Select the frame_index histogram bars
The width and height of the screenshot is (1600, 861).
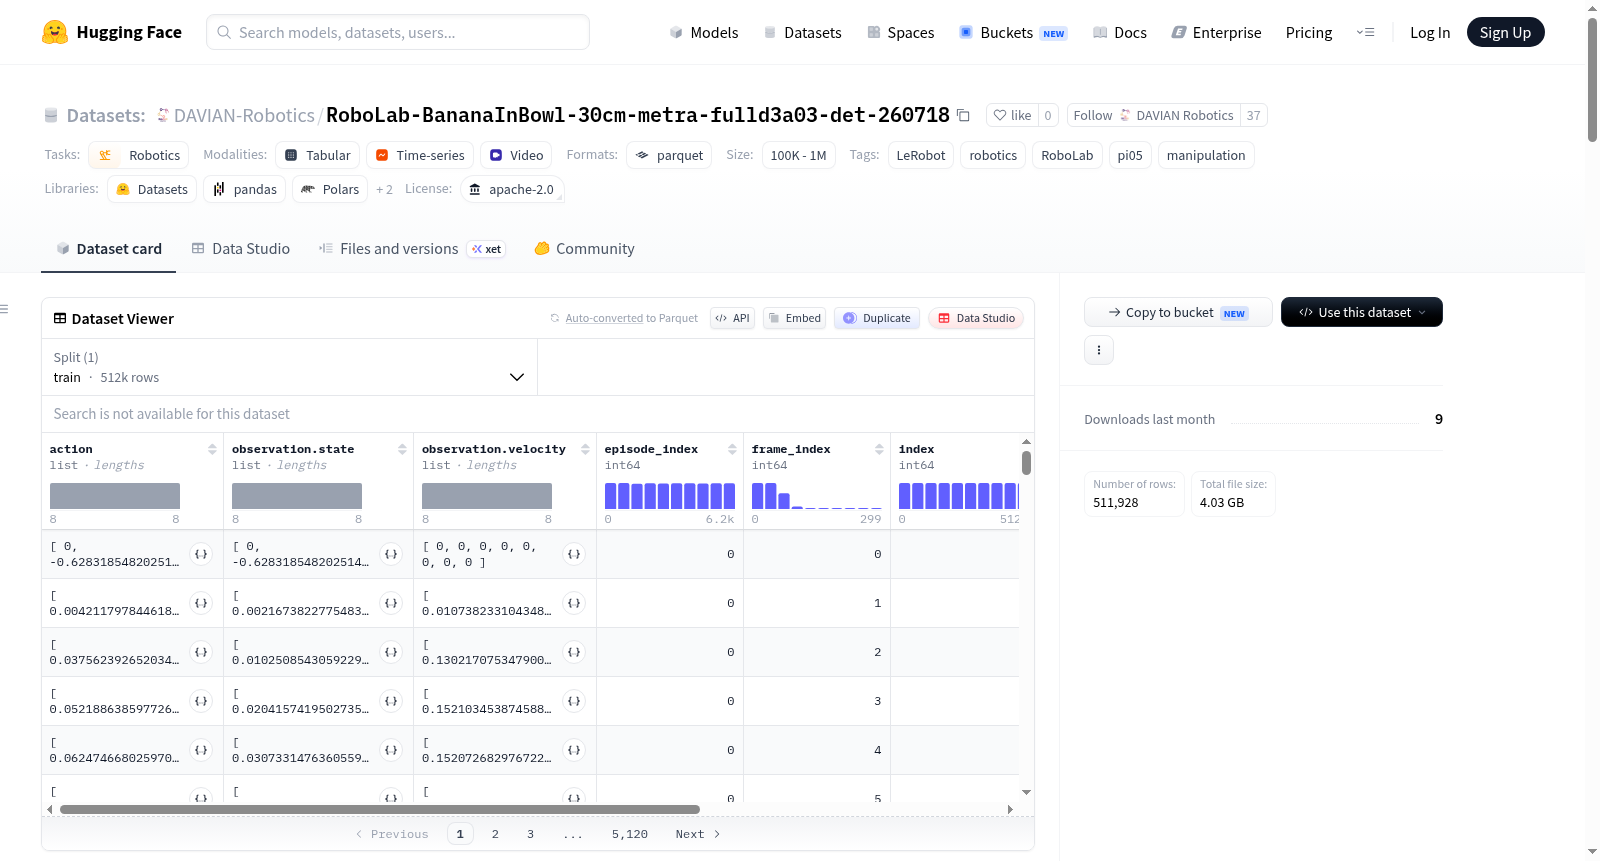pos(817,496)
